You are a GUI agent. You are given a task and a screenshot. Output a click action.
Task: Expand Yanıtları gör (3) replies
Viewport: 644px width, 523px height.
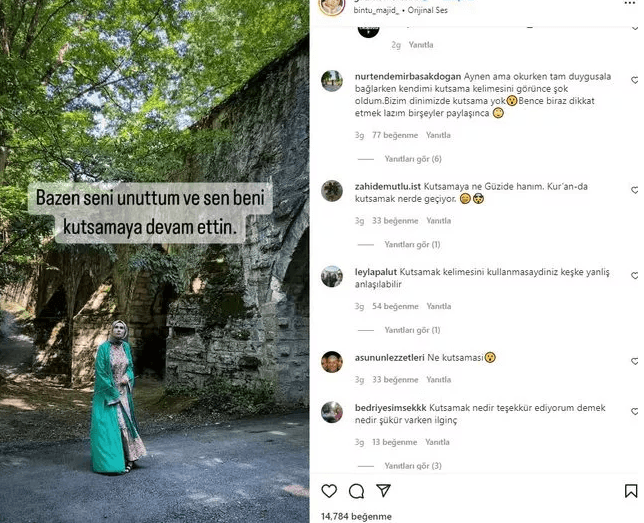[413, 466]
